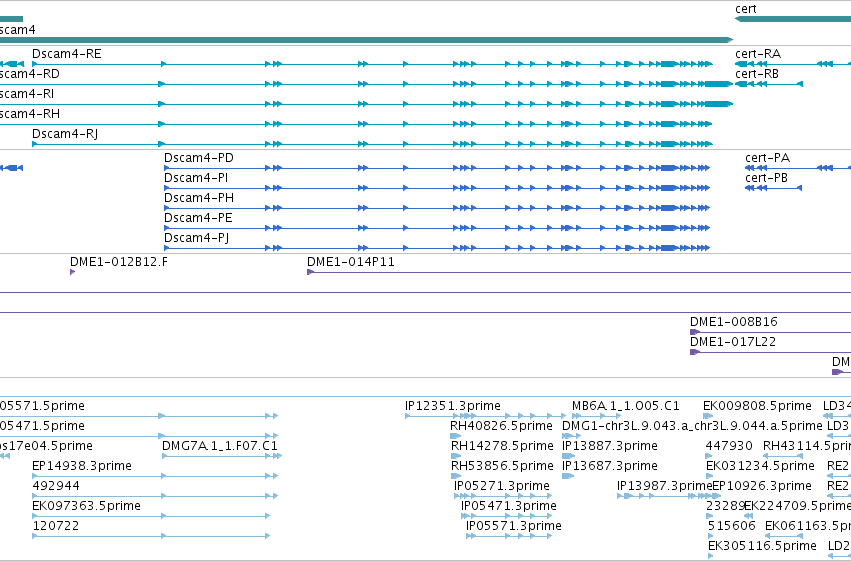Click the IP05271.3prime EST label
Screen dimensions: 851x561
502,486
